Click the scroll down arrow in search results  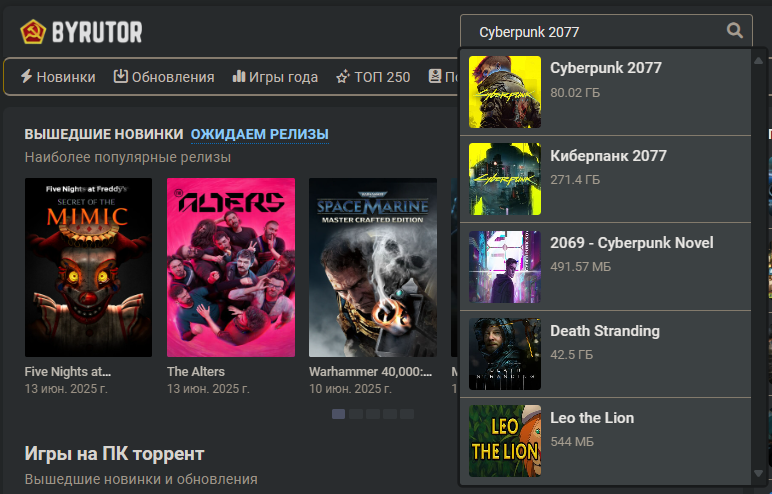click(758, 473)
